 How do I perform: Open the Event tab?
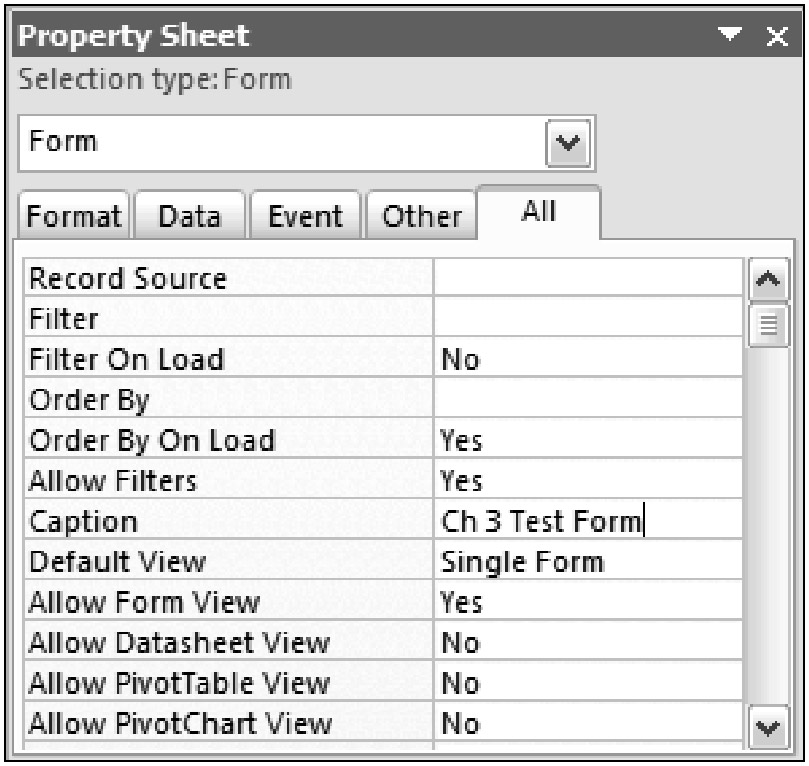[x=306, y=216]
